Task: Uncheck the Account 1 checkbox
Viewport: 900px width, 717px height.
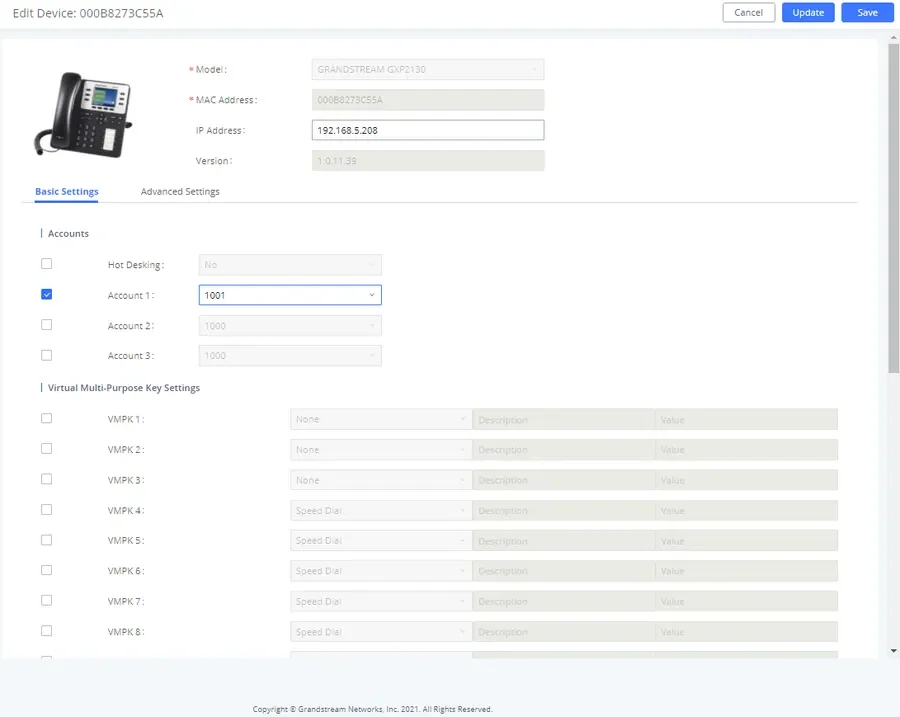Action: click(46, 294)
